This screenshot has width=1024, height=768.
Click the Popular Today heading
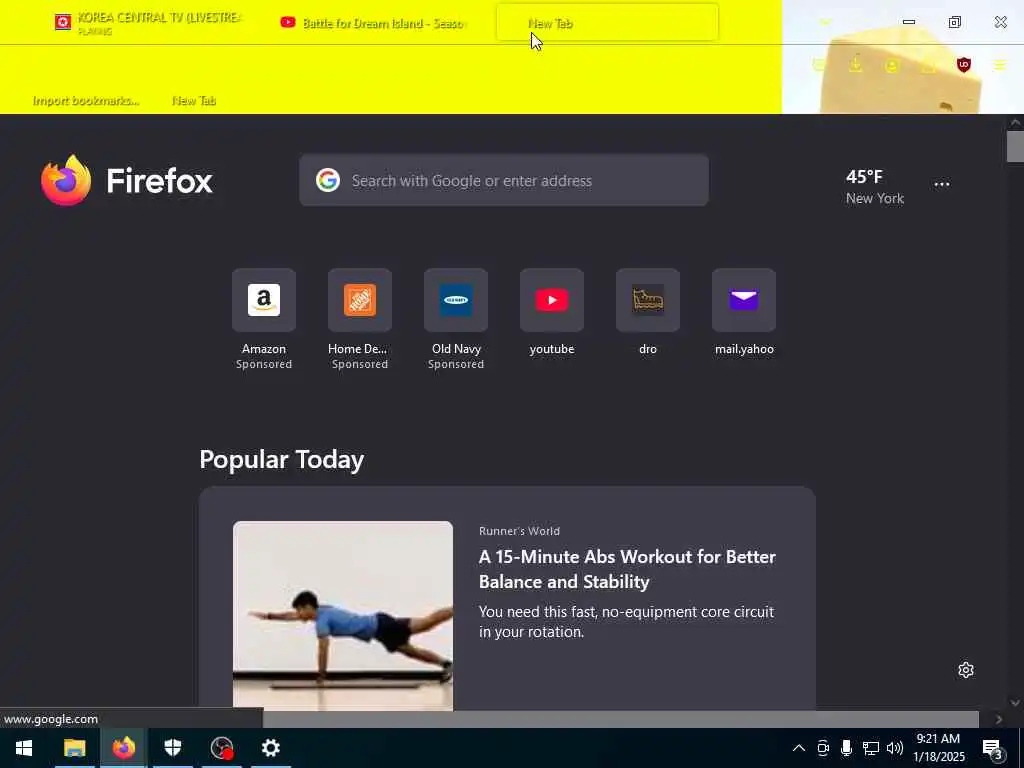click(x=281, y=459)
